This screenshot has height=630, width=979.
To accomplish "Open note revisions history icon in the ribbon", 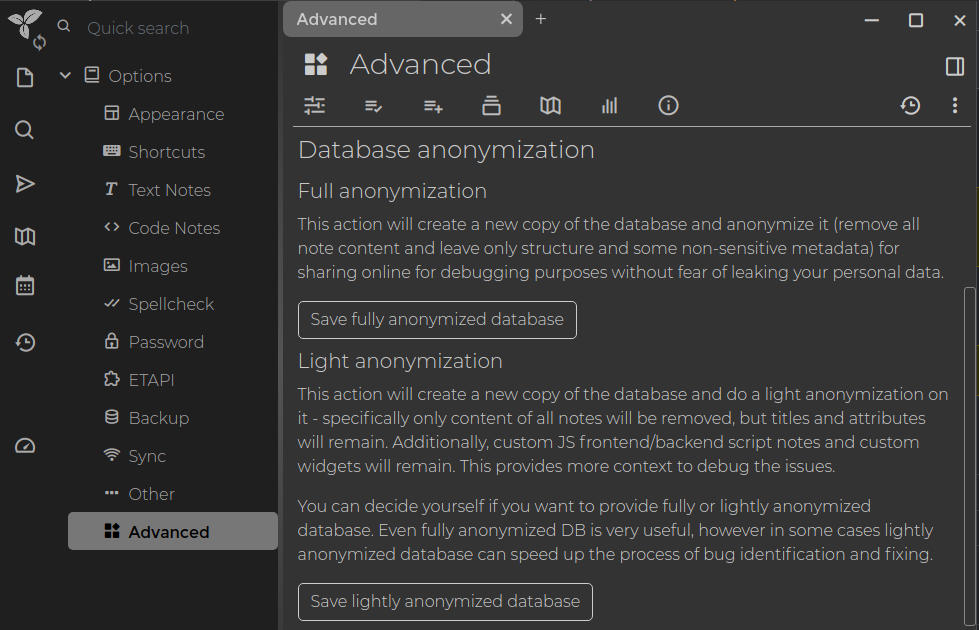I will [910, 106].
